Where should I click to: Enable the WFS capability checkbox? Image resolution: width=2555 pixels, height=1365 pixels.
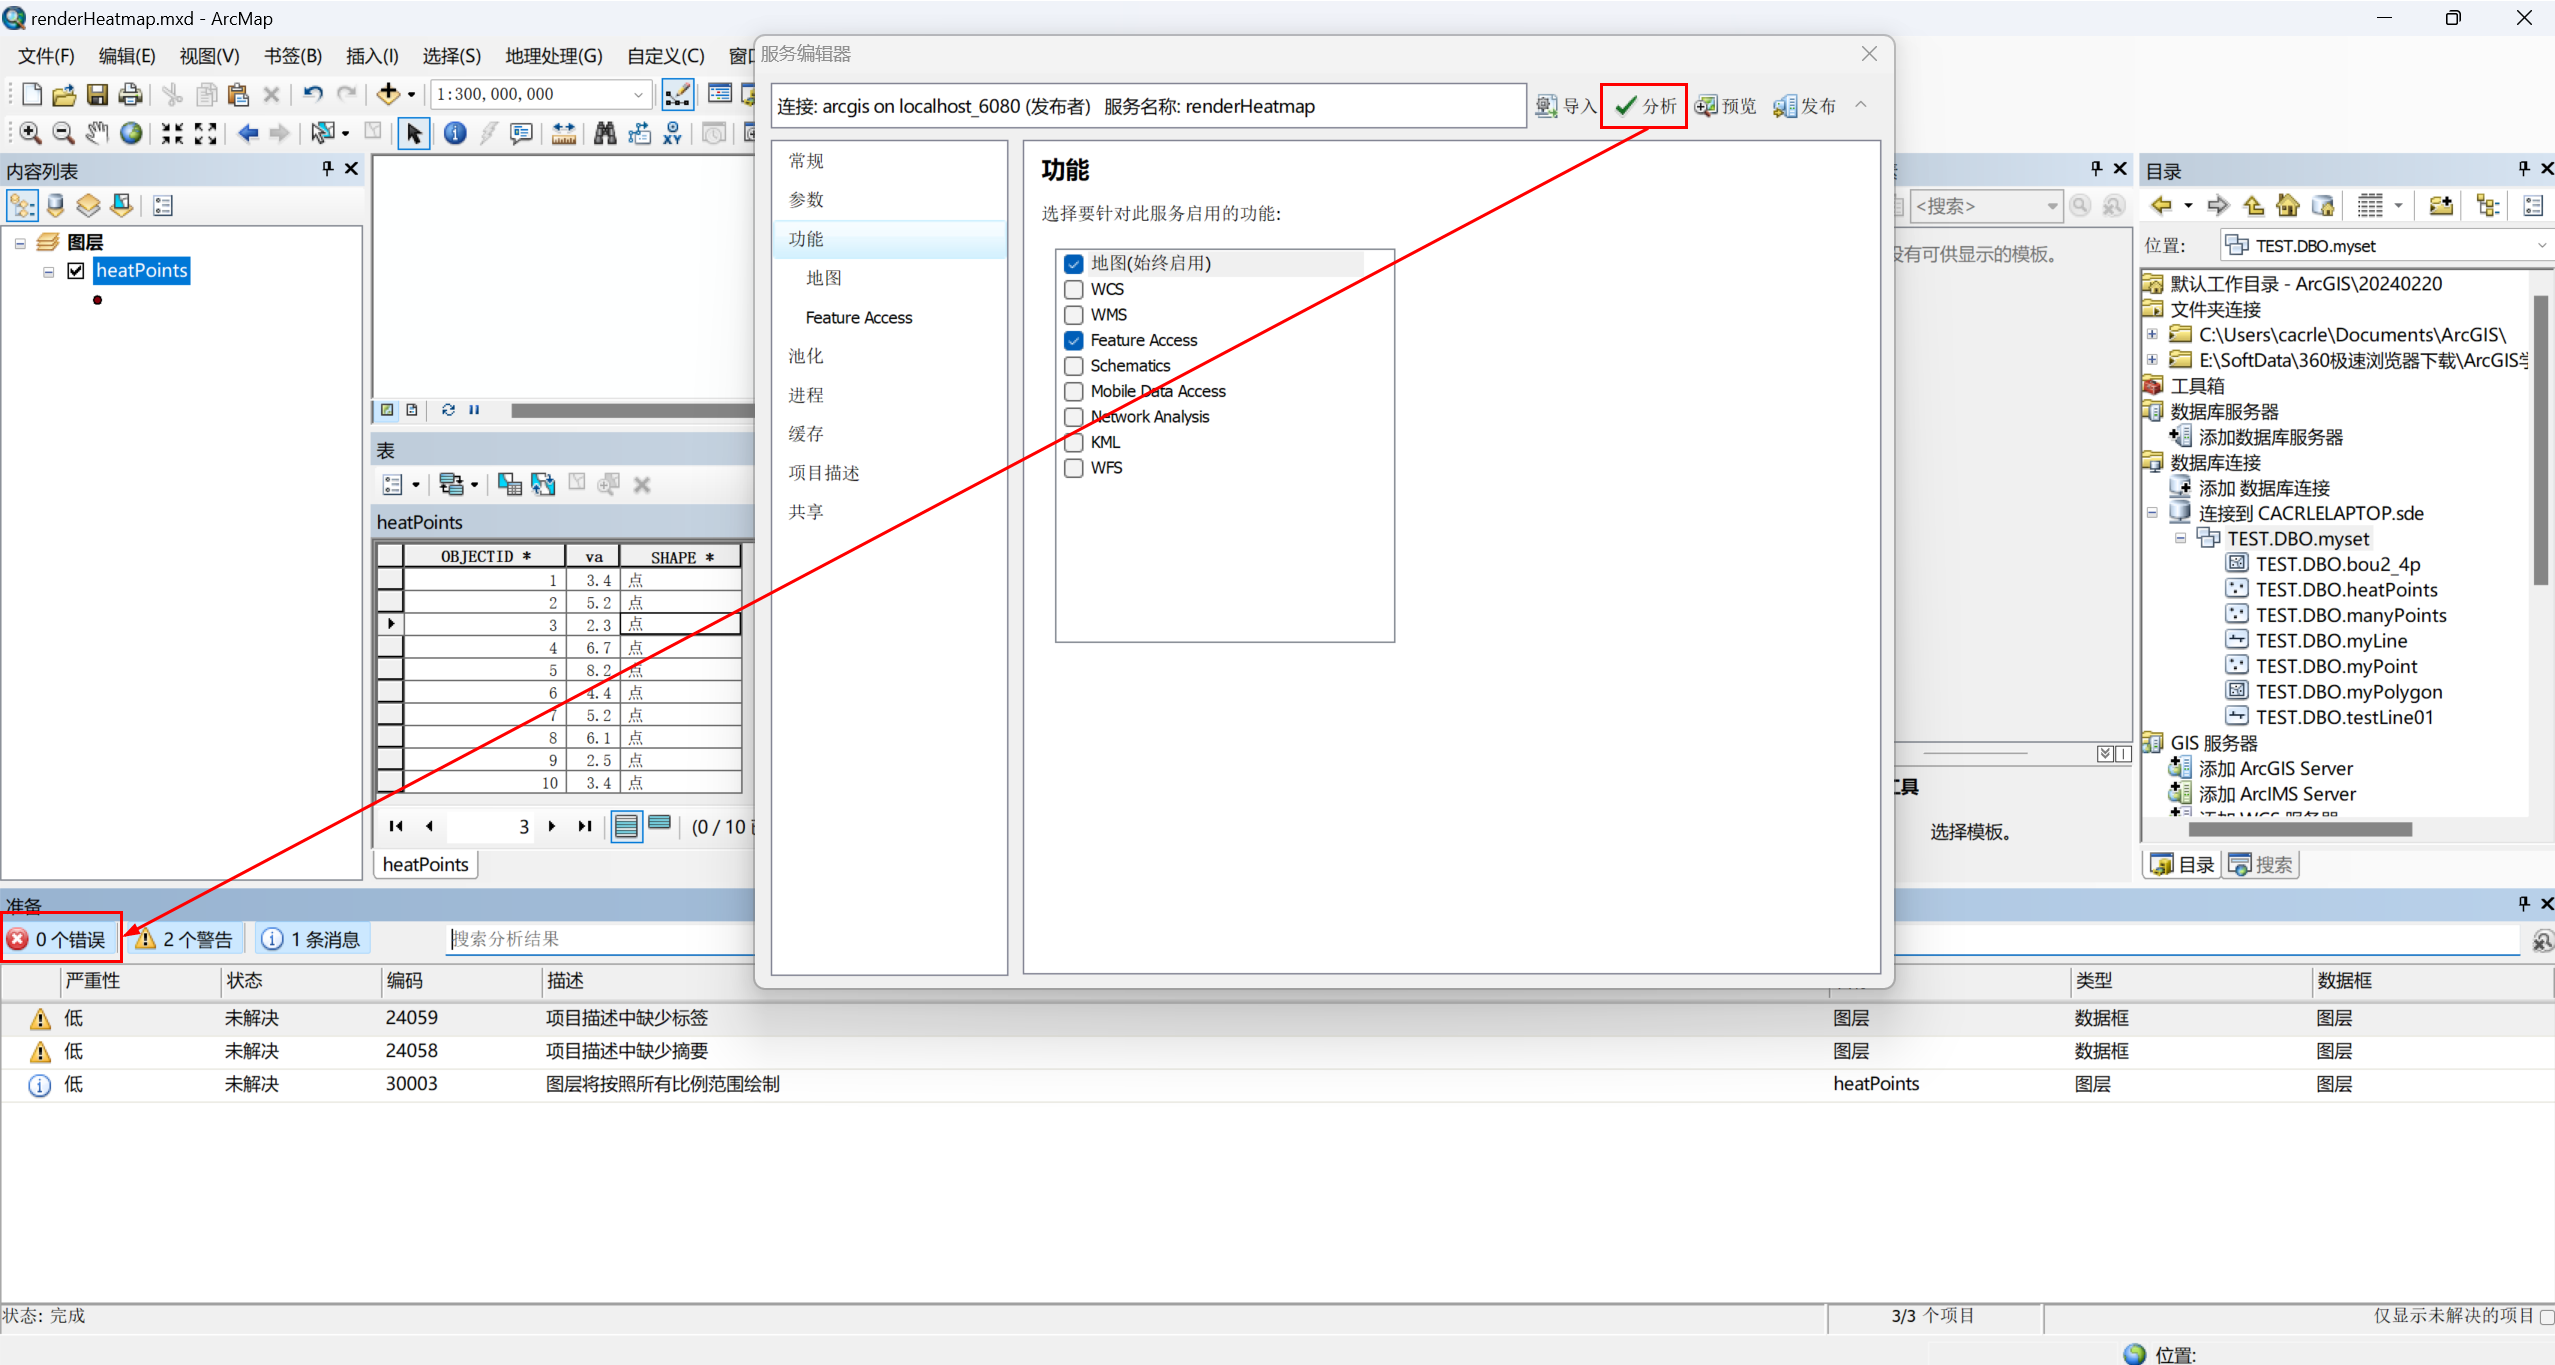[1074, 468]
